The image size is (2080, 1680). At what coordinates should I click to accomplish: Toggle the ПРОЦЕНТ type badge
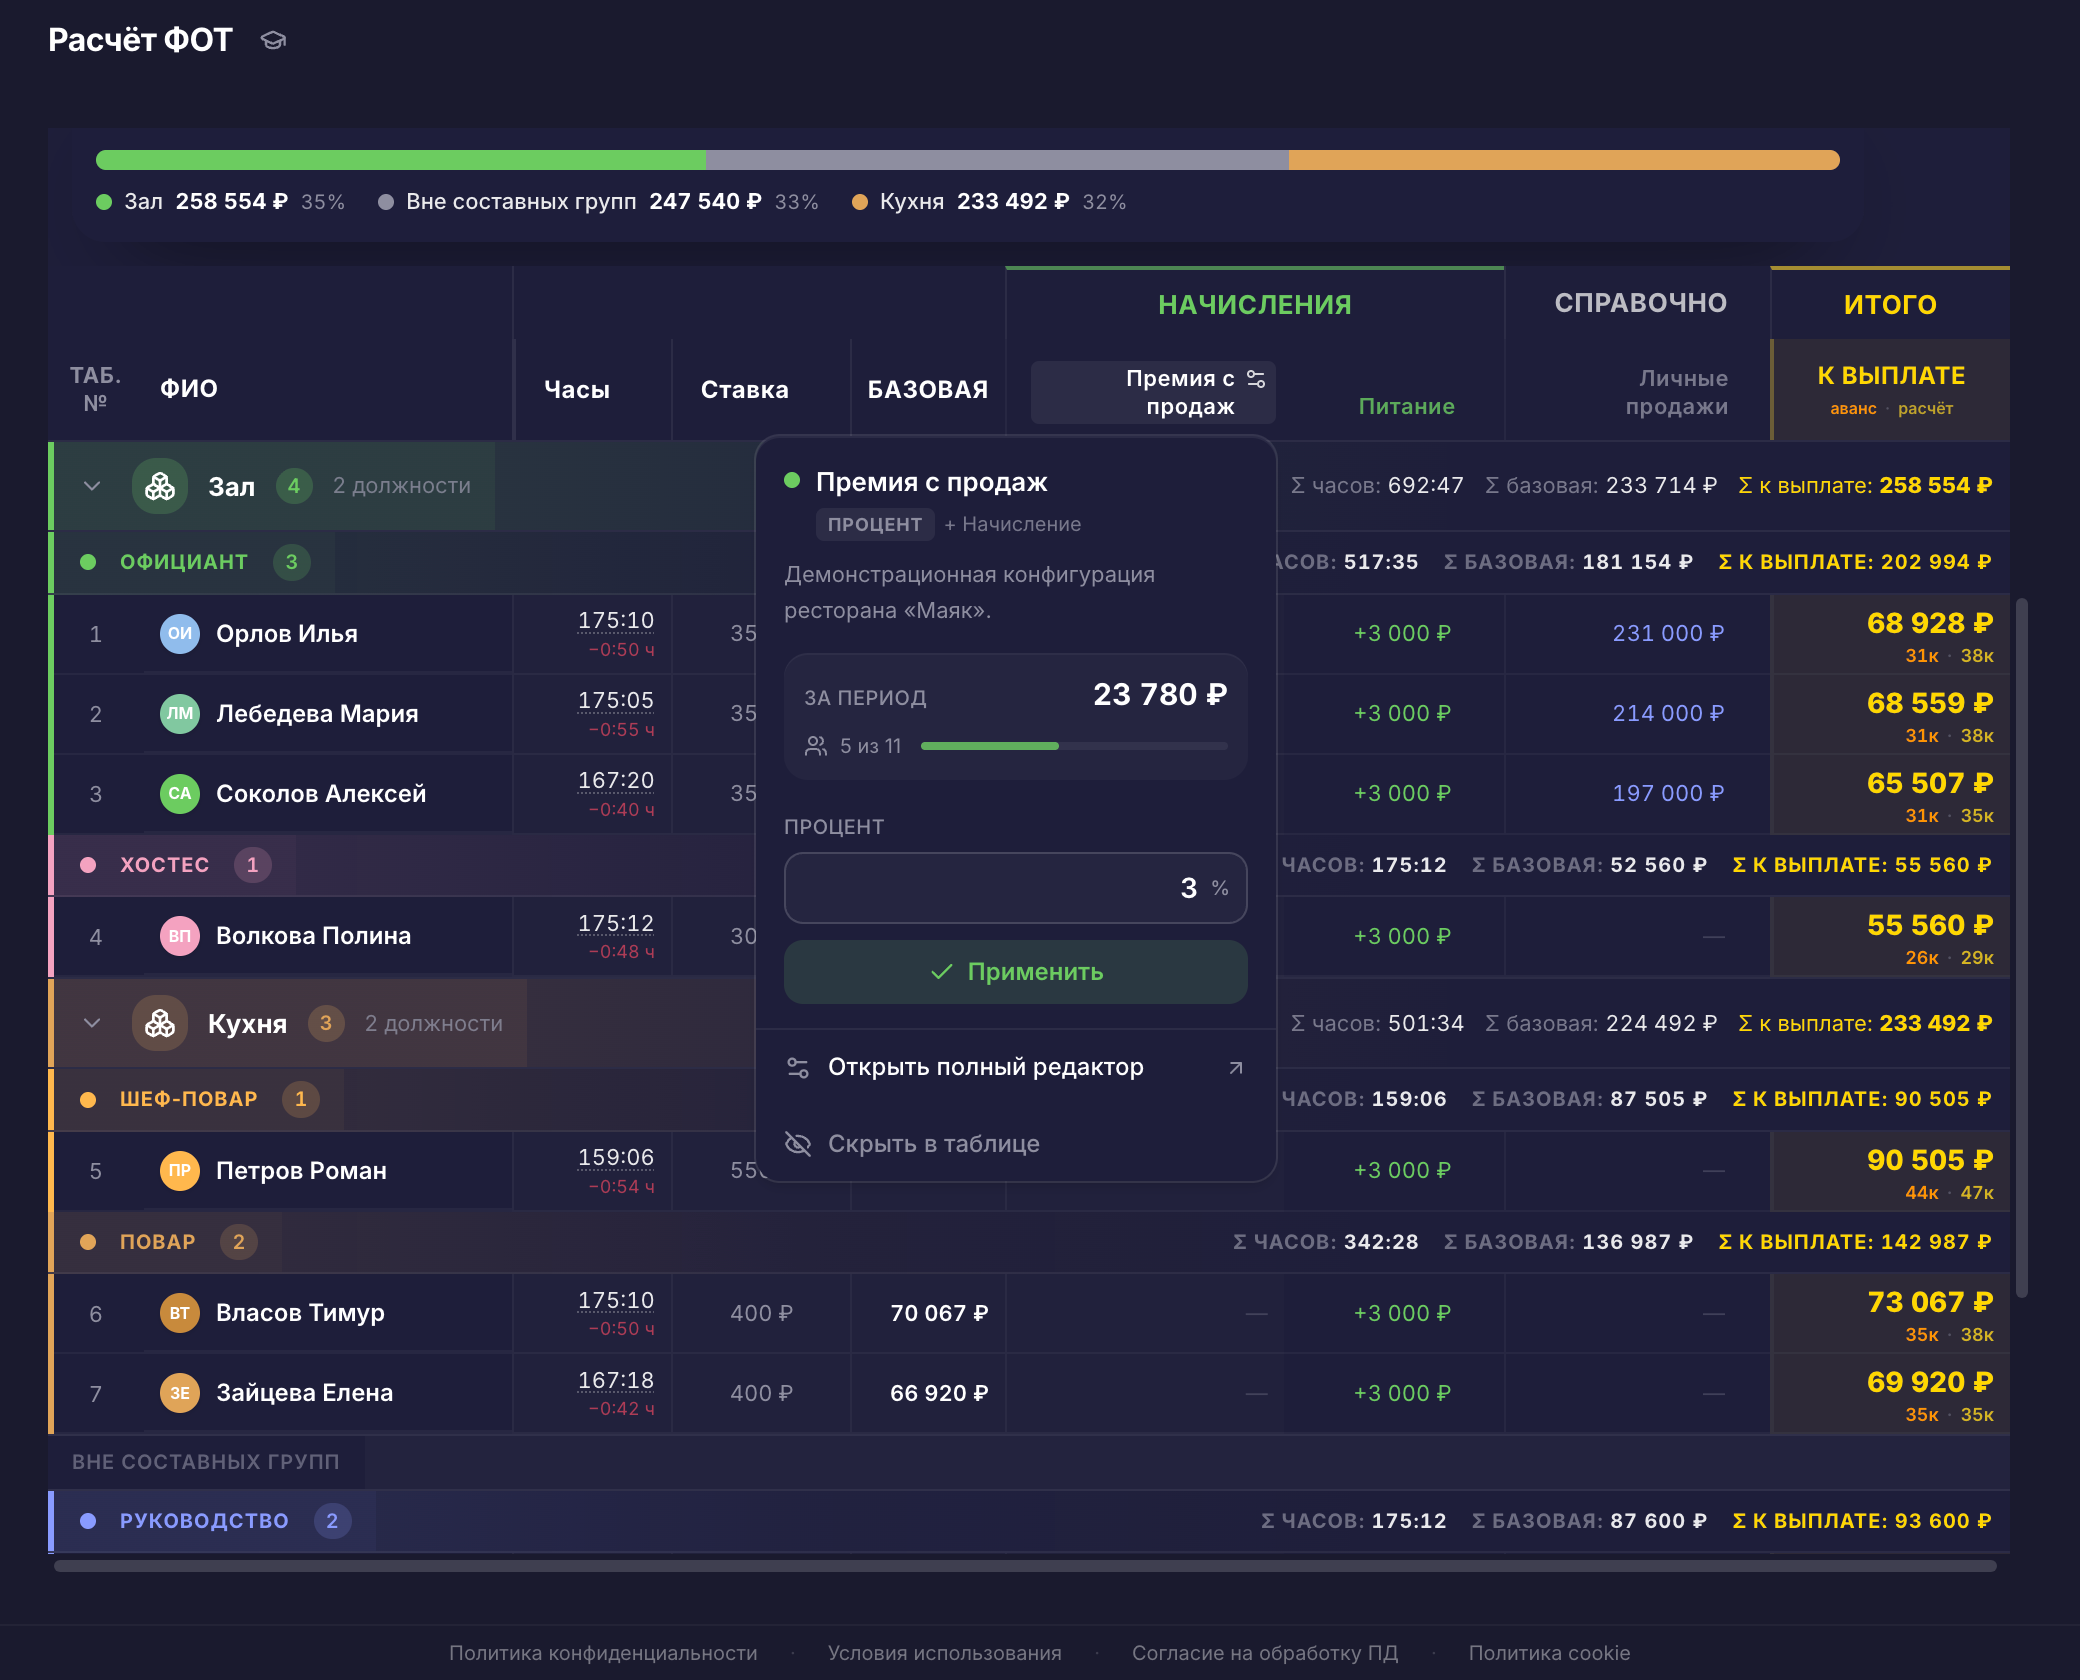875,524
